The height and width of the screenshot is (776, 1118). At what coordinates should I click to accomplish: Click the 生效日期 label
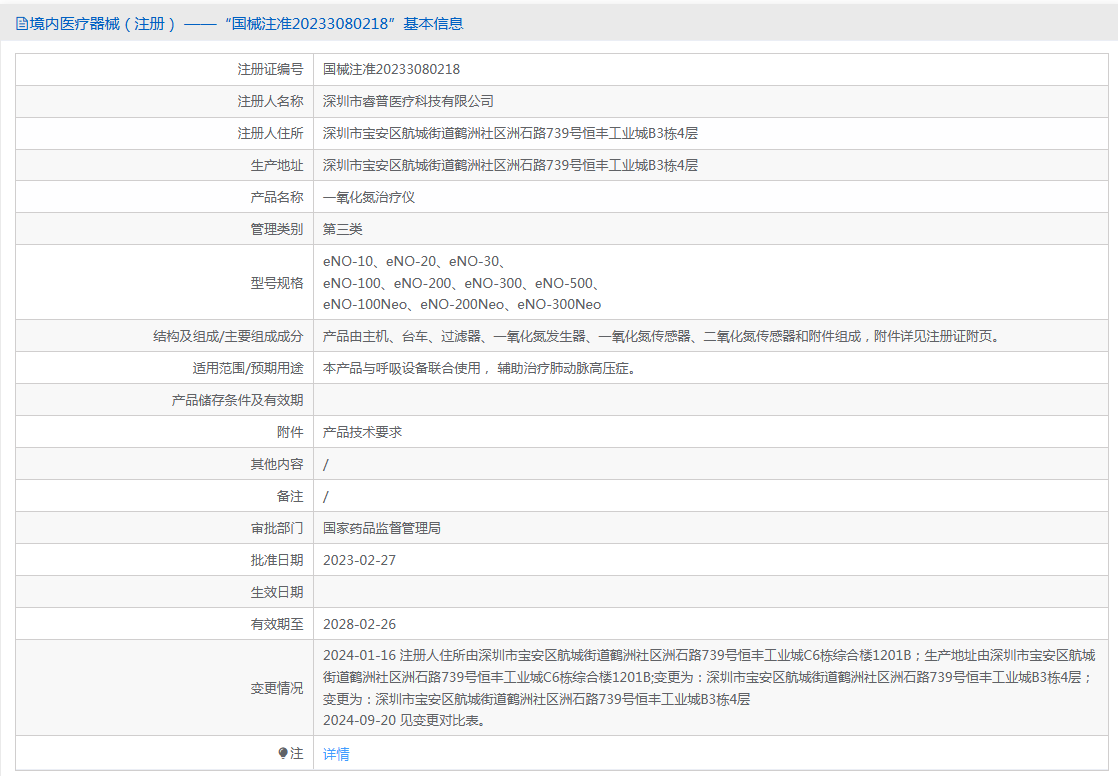[x=277, y=592]
